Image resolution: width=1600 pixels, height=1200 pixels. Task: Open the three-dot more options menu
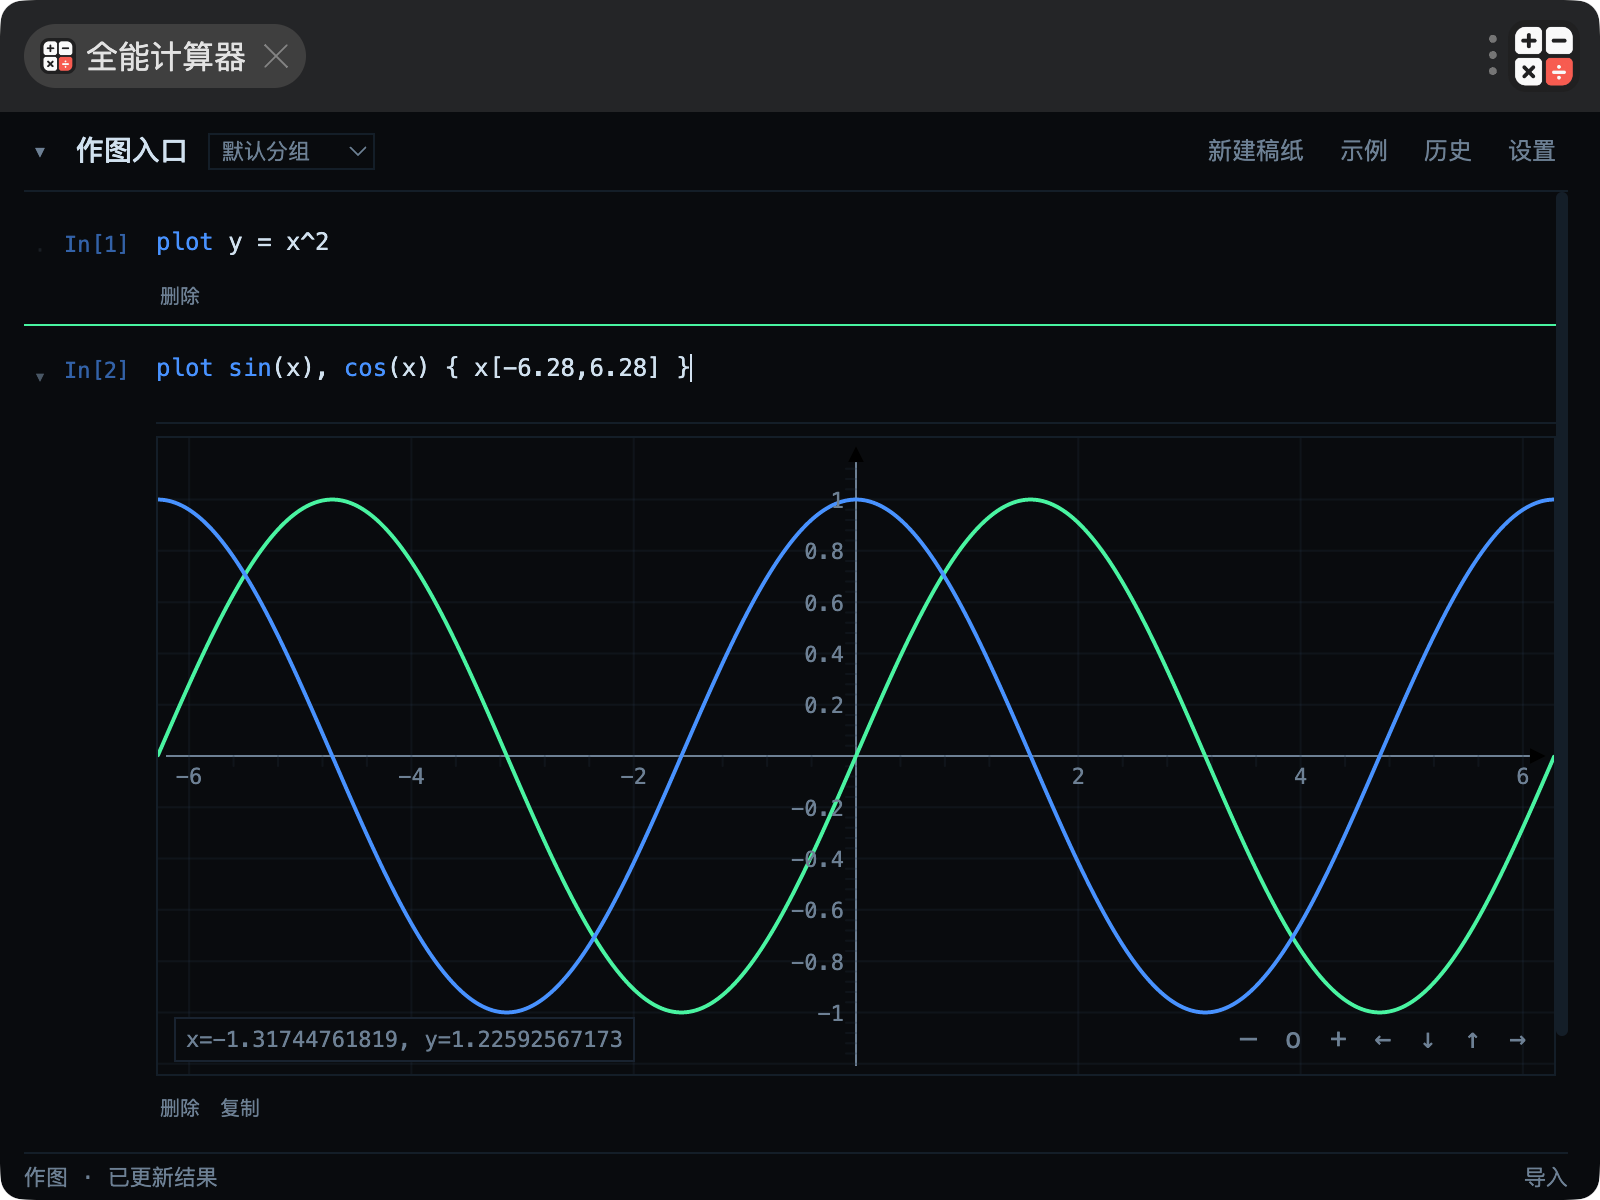coord(1493,56)
